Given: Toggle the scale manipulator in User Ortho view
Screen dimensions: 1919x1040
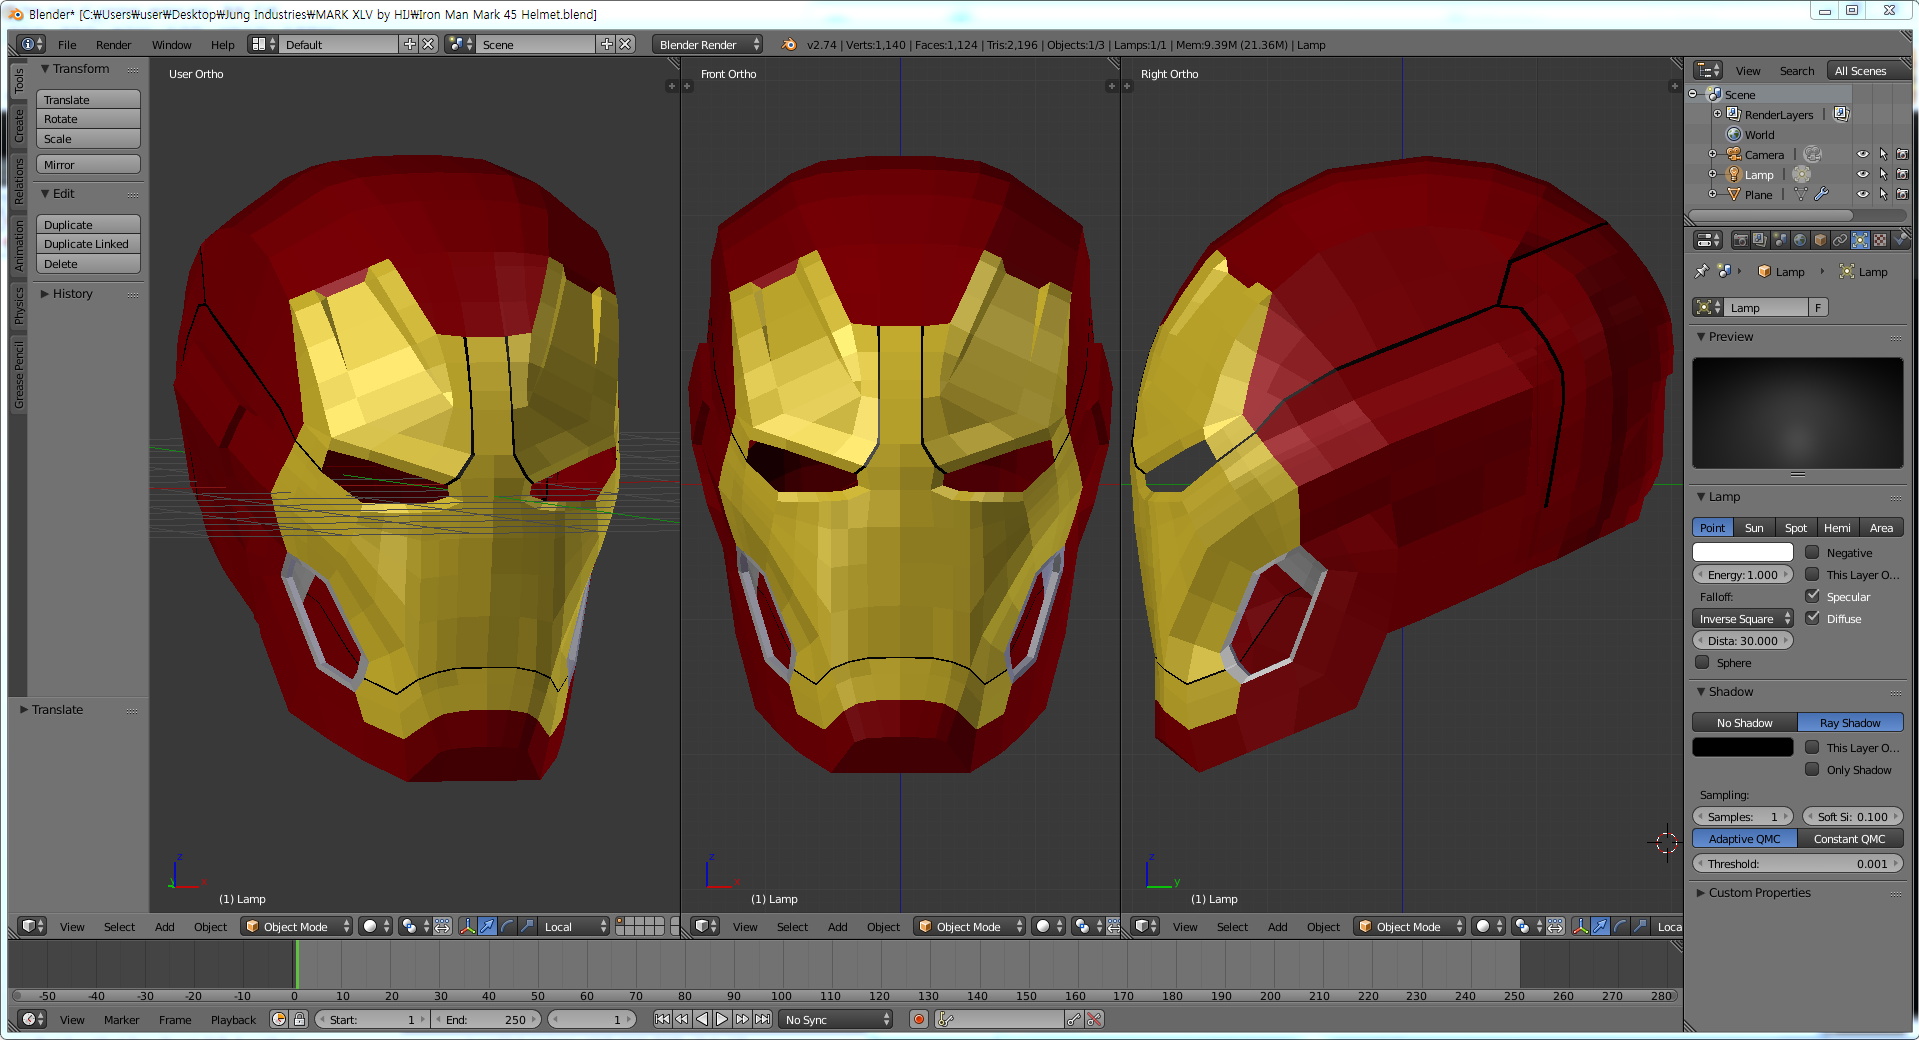Looking at the screenshot, I should [x=527, y=926].
